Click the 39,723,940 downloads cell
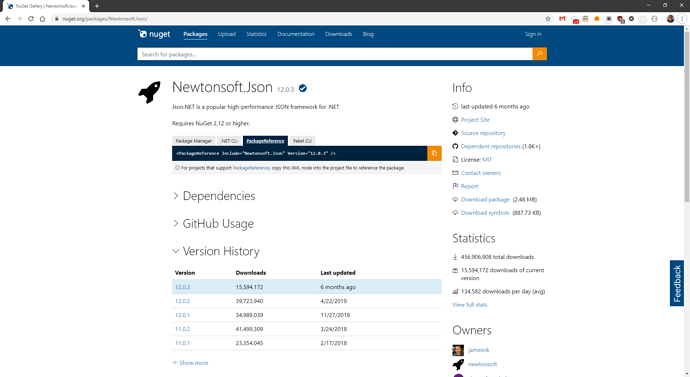 (250, 301)
